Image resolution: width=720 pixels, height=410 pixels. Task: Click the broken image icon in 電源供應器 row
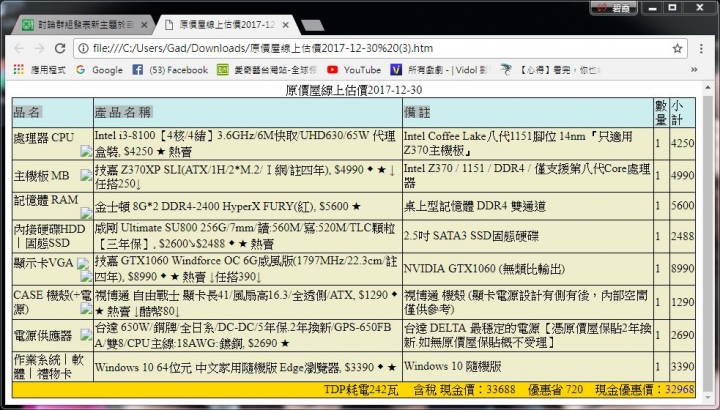pos(86,335)
